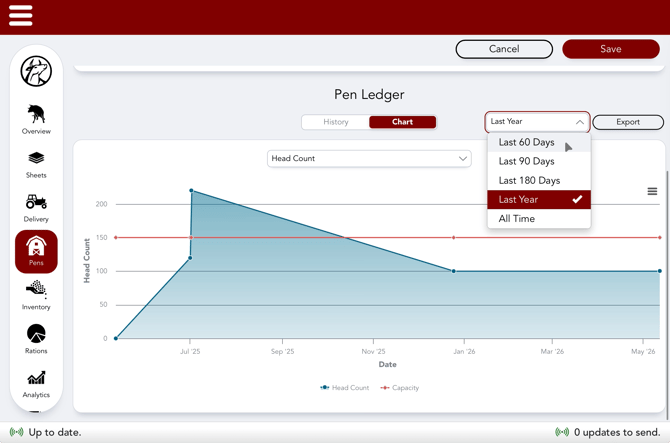The image size is (670, 443).
Task: Choose Last 60 Days option
Action: [539, 142]
